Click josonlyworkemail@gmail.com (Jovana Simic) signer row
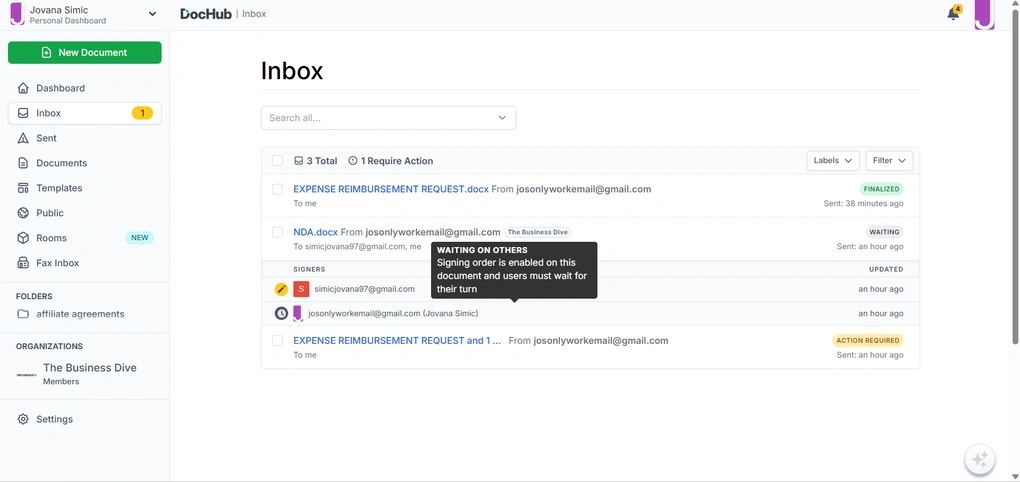This screenshot has height=482, width=1020. pyautogui.click(x=590, y=314)
